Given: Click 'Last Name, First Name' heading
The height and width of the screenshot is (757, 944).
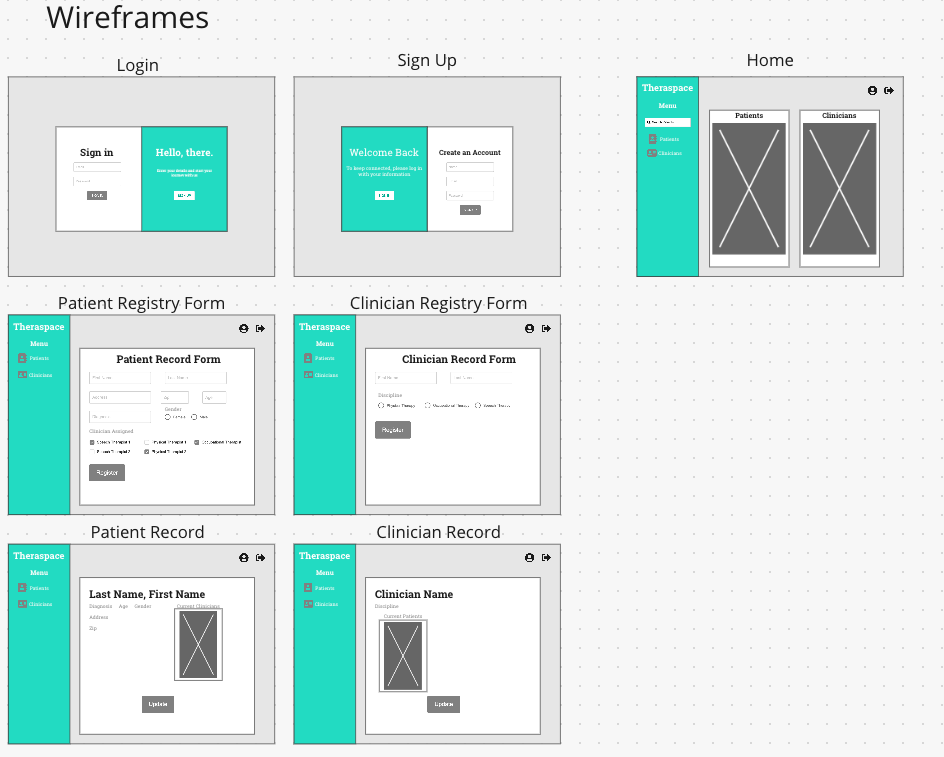Looking at the screenshot, I should [147, 594].
